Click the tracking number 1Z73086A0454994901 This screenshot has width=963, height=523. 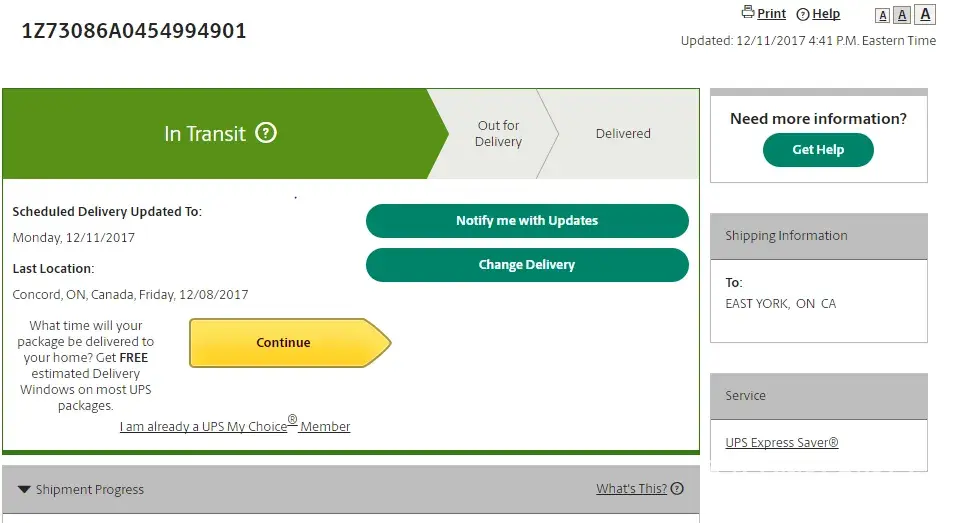(x=134, y=31)
